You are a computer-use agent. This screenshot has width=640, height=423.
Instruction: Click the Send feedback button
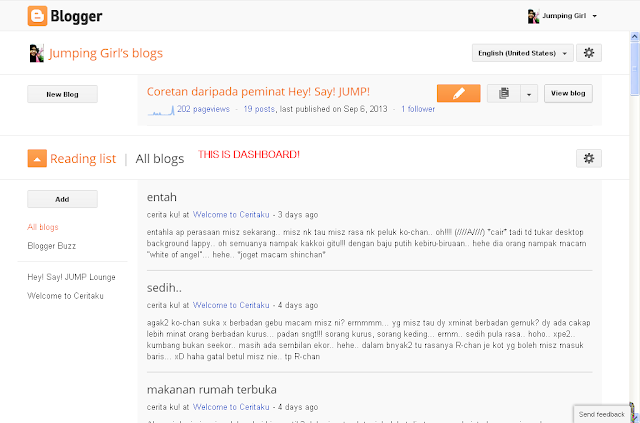click(602, 414)
